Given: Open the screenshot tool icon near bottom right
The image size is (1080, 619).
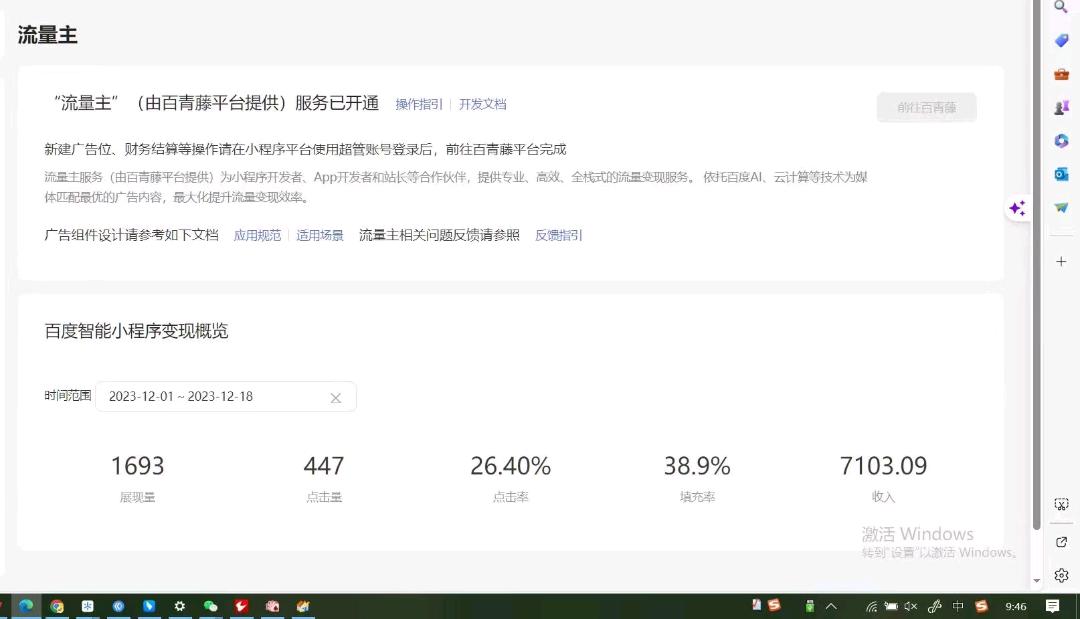Looking at the screenshot, I should [x=1061, y=504].
